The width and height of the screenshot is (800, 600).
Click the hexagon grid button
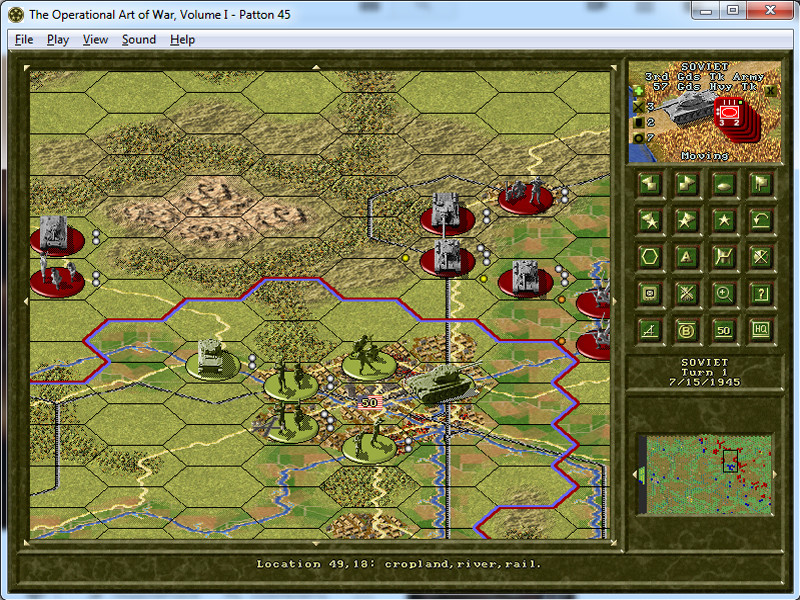click(650, 257)
